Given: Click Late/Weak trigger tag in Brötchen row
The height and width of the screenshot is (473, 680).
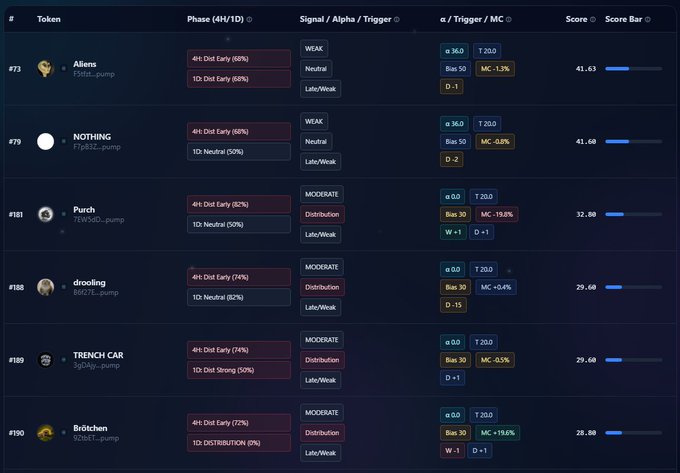Looking at the screenshot, I should (320, 453).
